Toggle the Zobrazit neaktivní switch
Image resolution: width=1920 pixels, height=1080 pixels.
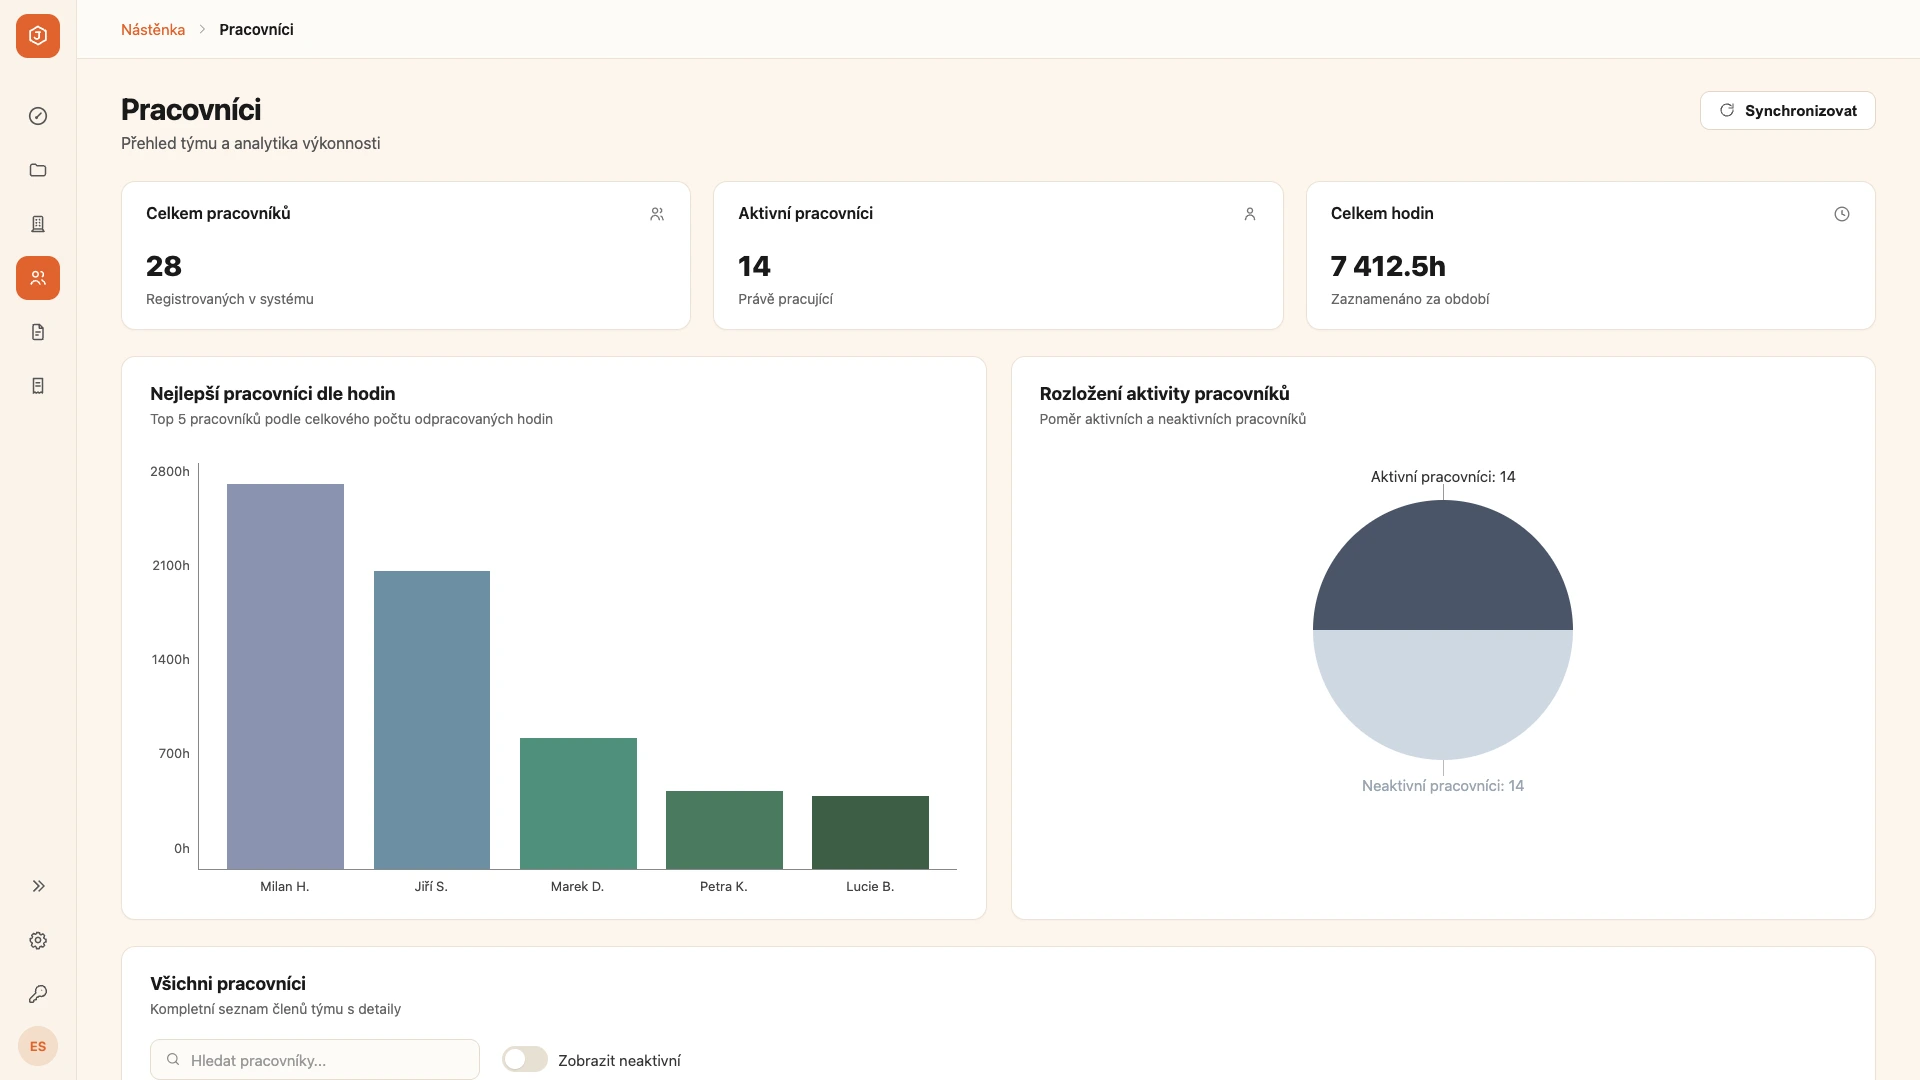point(525,1059)
